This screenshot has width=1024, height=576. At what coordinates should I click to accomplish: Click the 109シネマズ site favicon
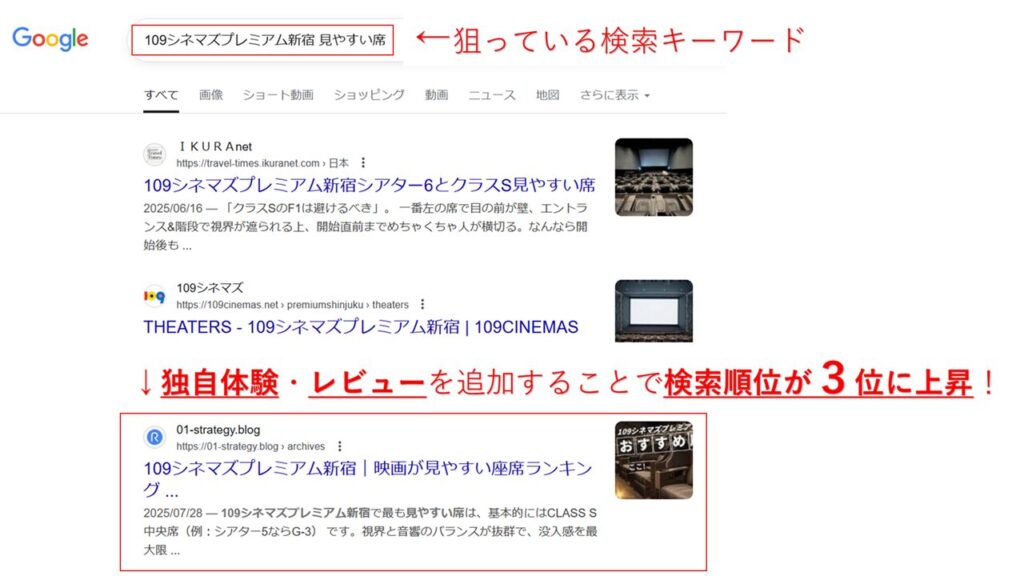(x=155, y=296)
